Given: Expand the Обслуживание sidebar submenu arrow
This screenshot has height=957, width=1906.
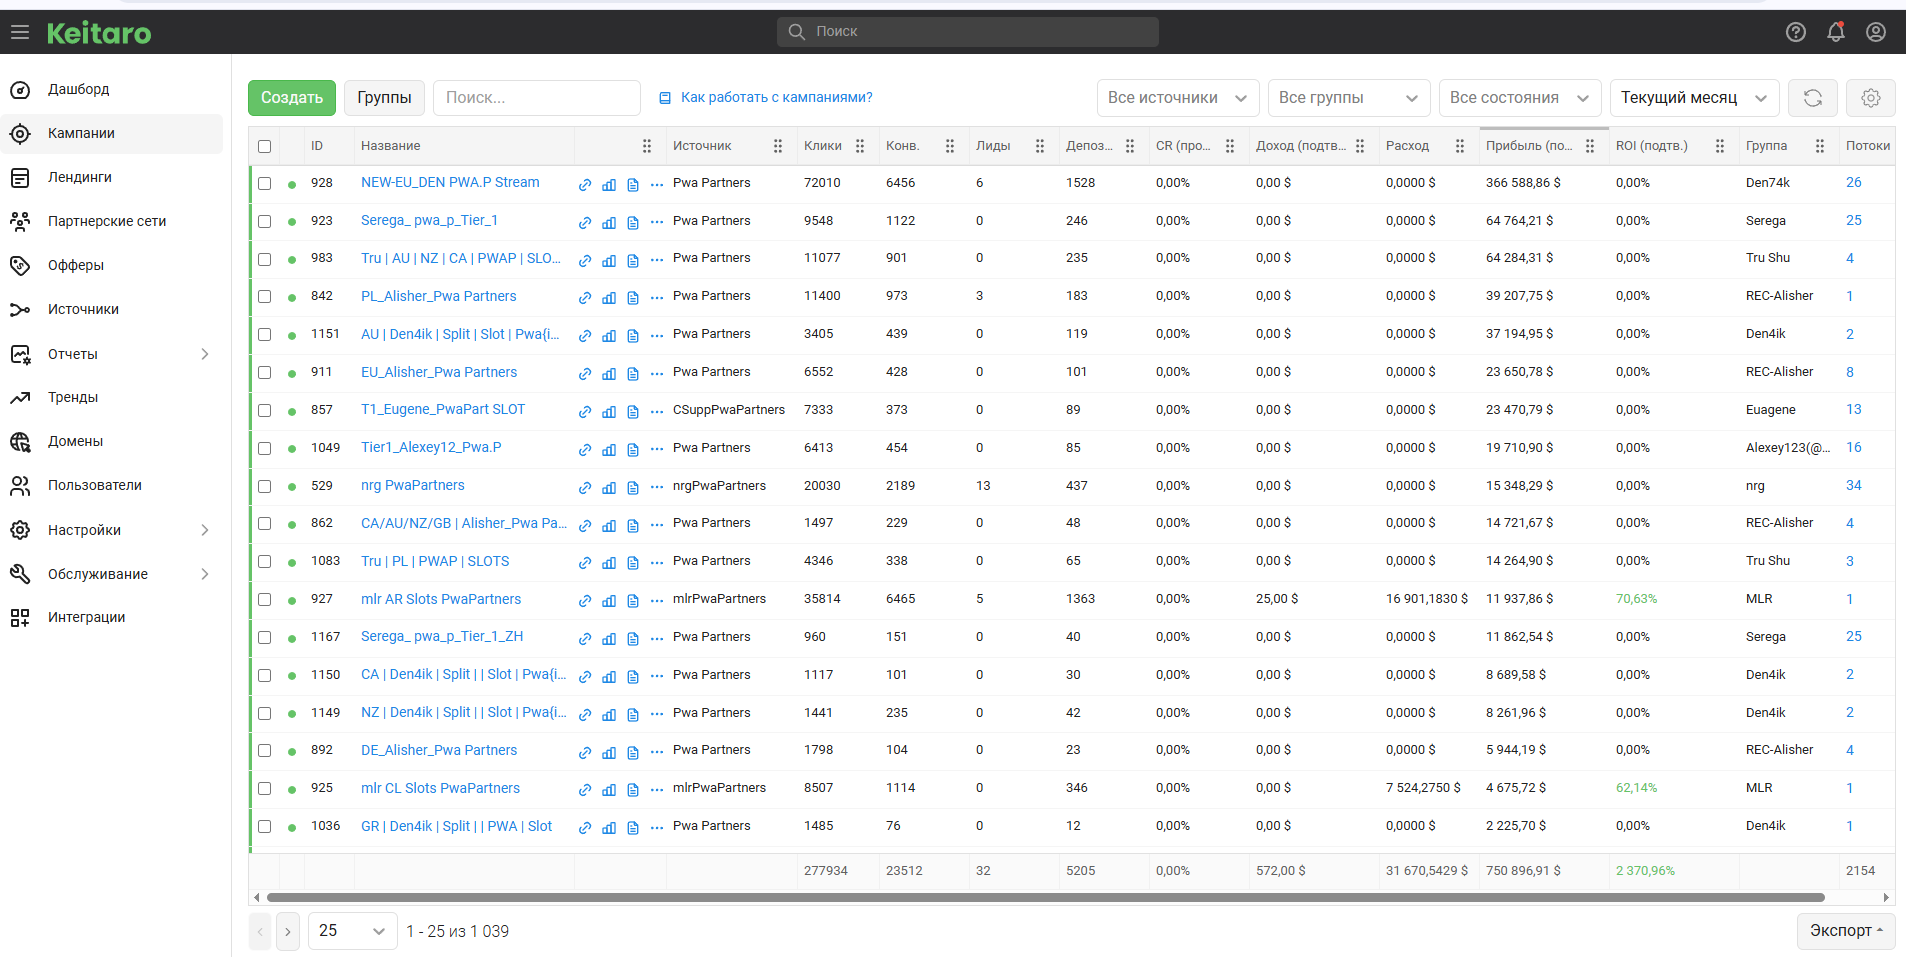Looking at the screenshot, I should point(205,574).
